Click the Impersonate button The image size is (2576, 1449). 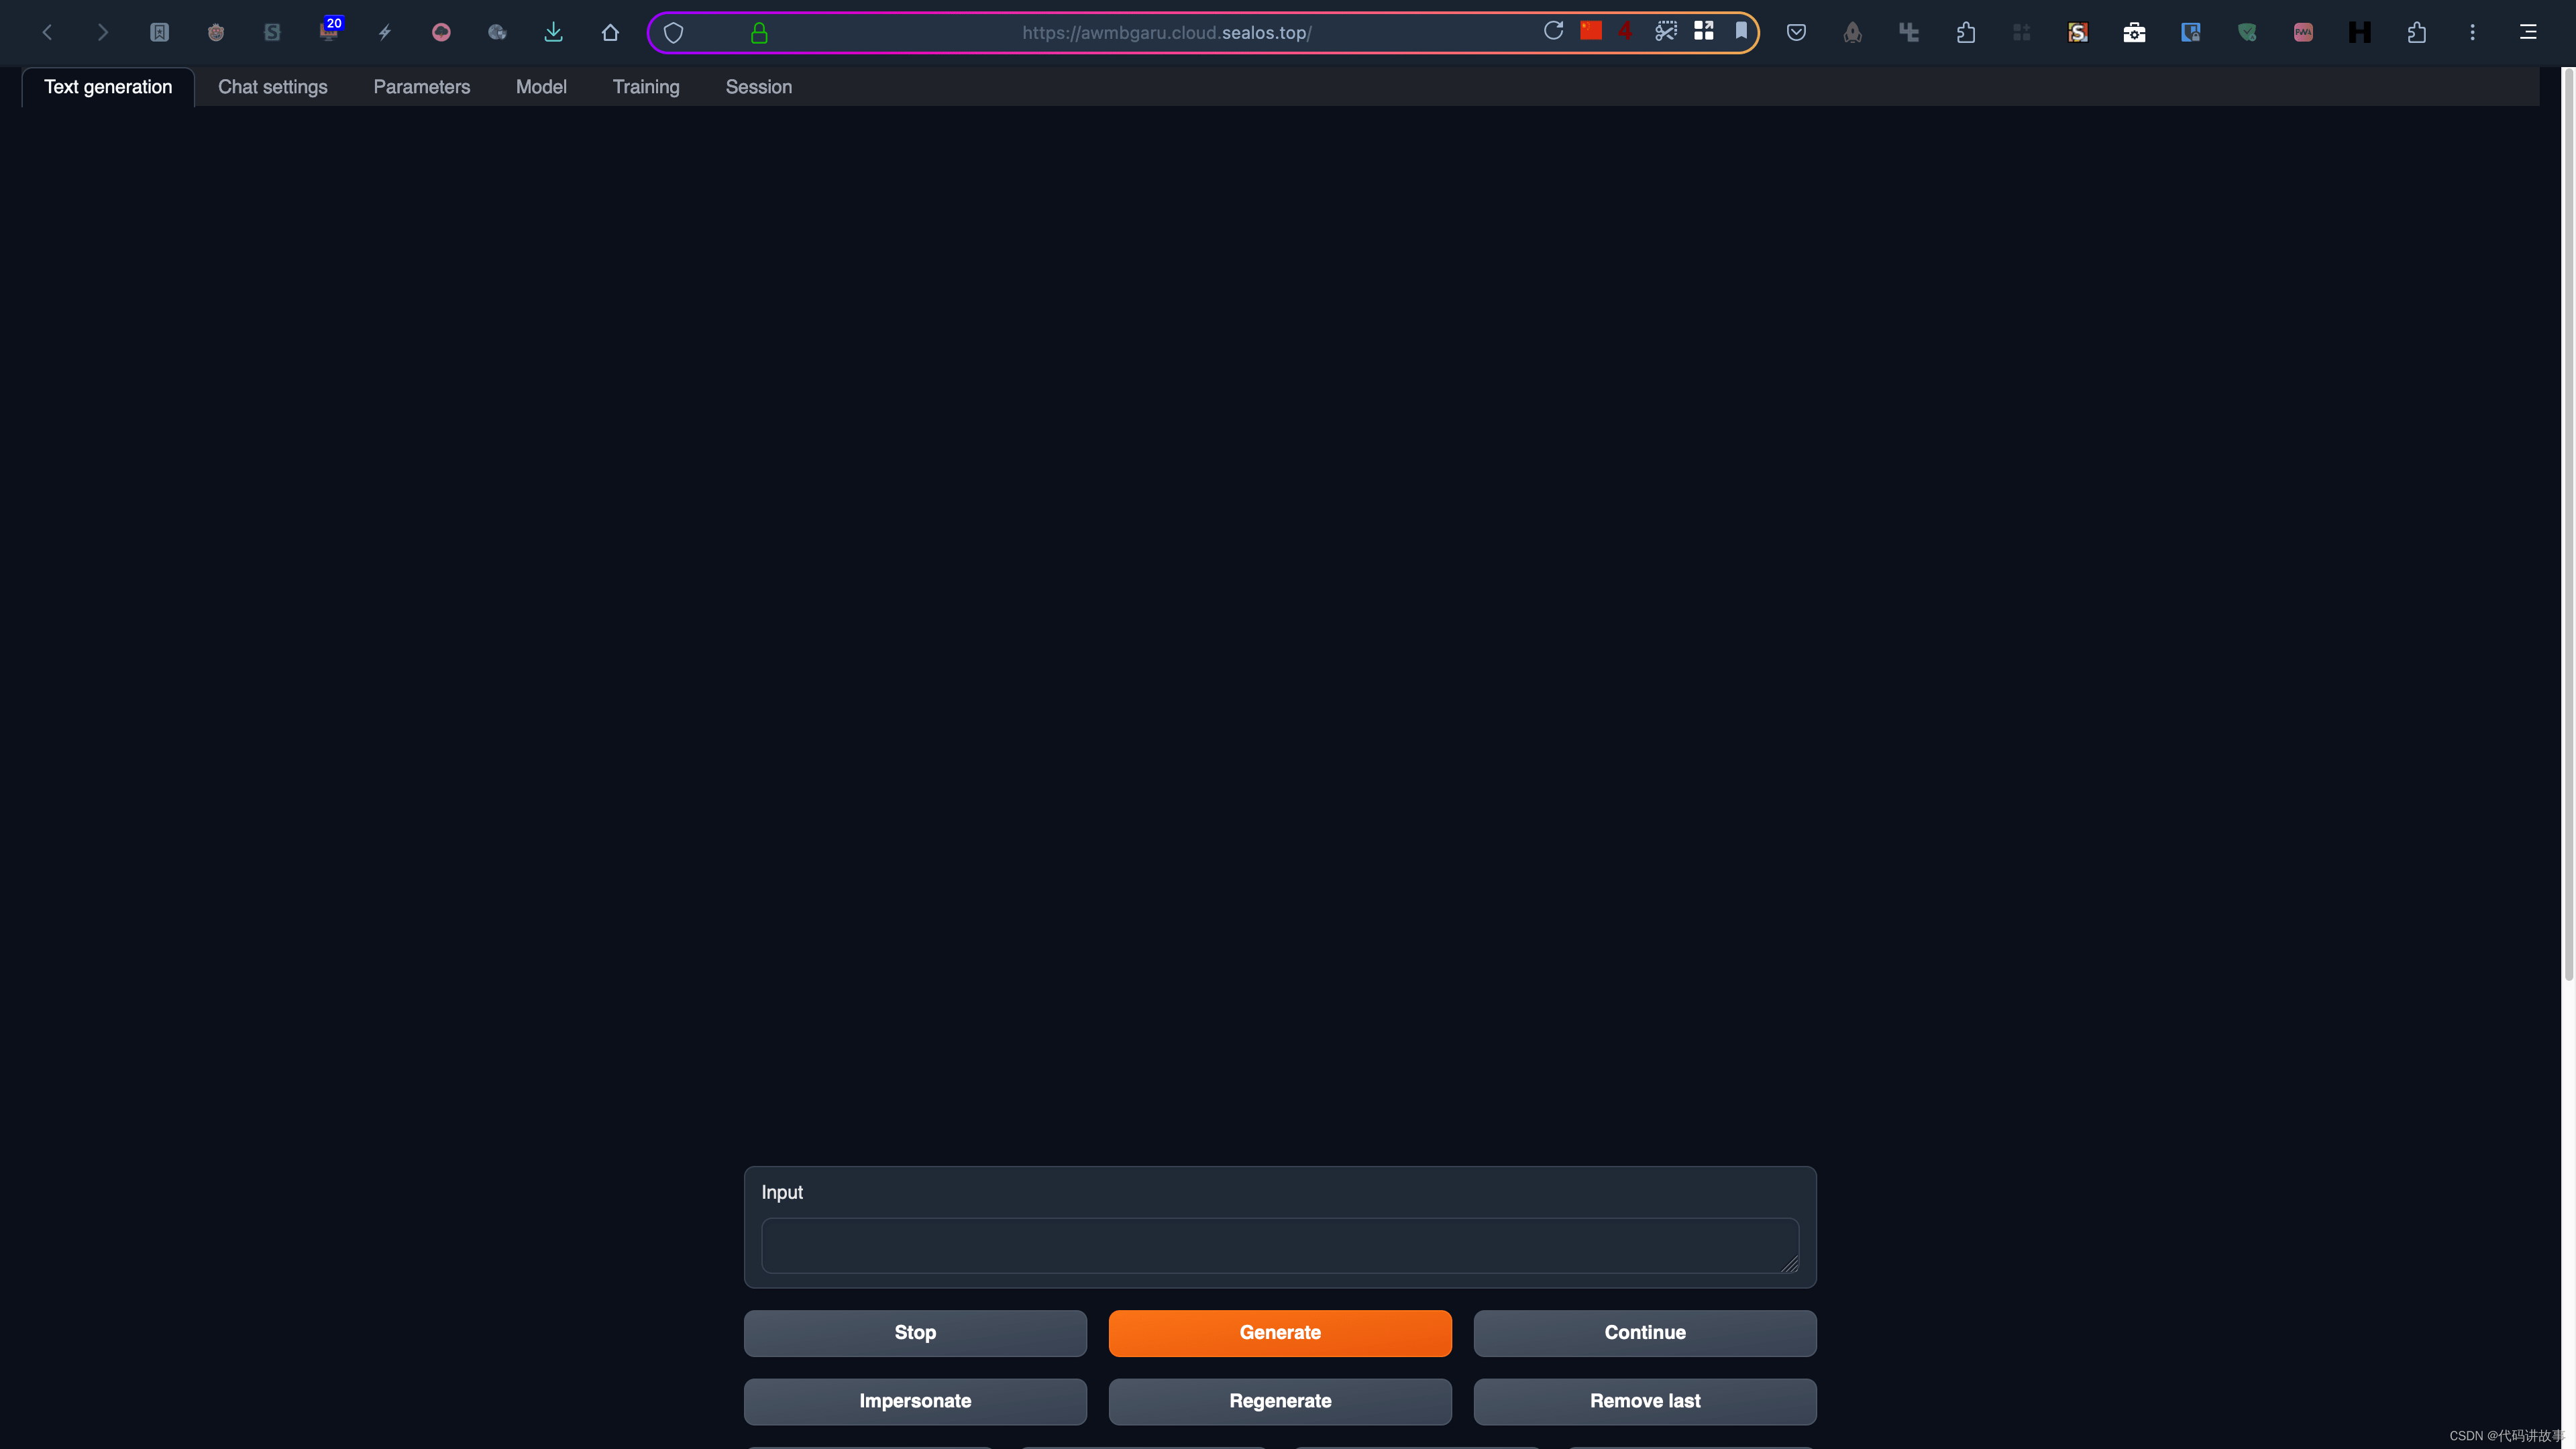(915, 1401)
